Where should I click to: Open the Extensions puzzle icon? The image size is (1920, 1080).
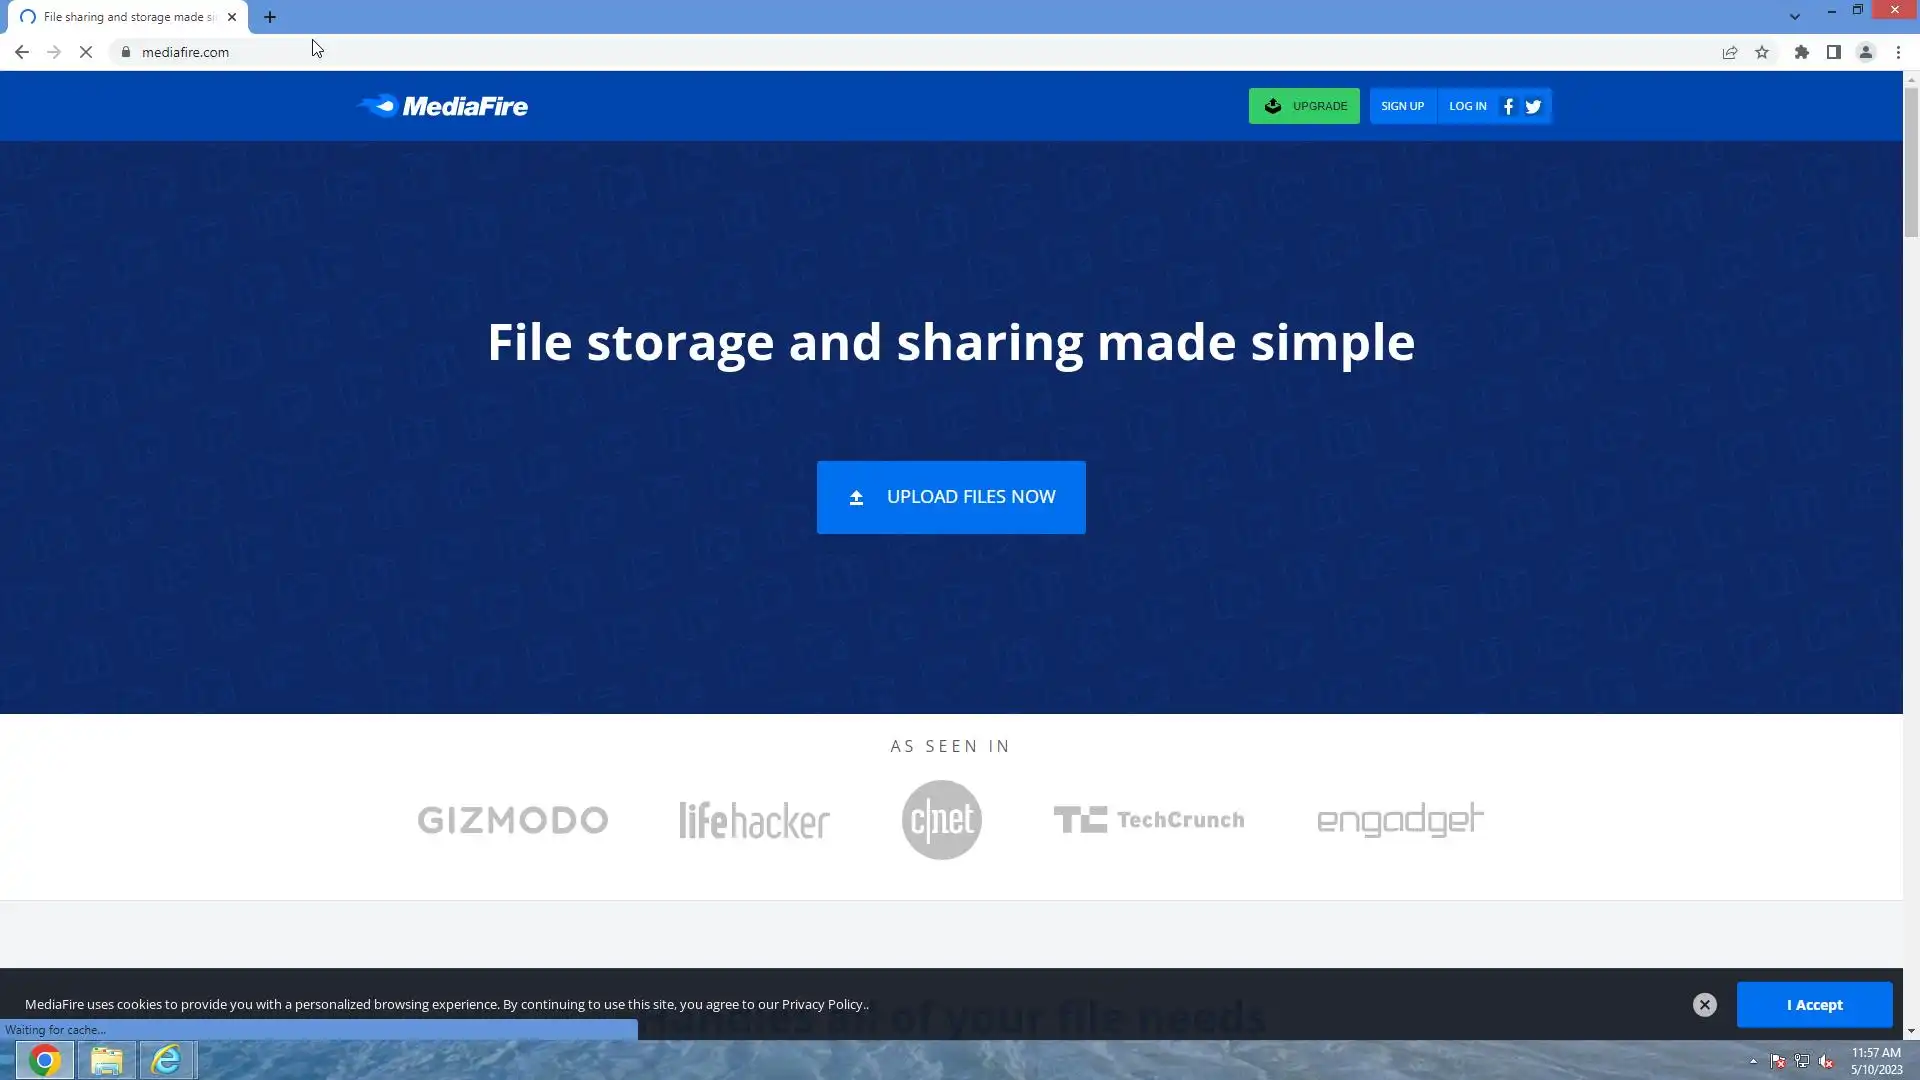coord(1801,52)
